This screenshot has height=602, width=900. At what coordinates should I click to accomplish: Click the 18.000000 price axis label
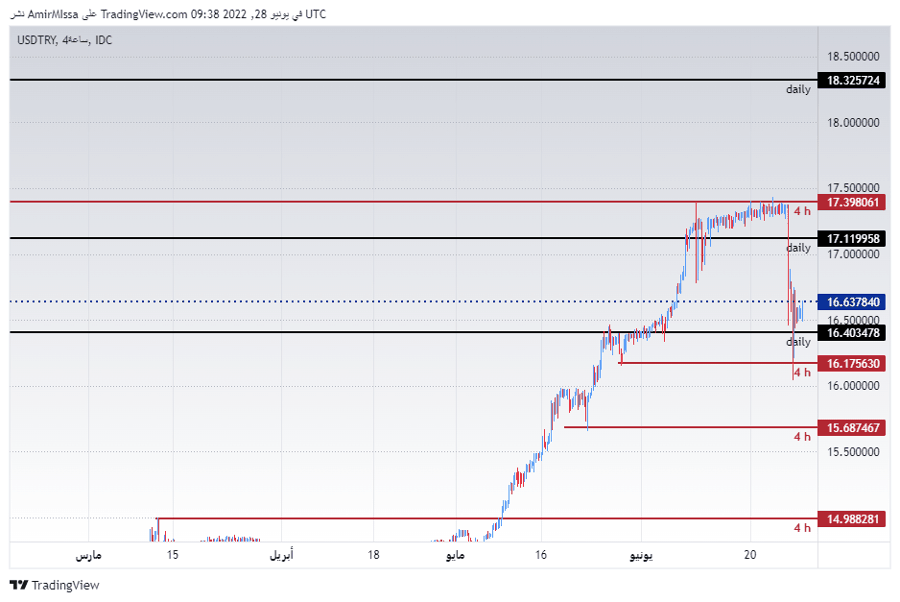point(853,122)
